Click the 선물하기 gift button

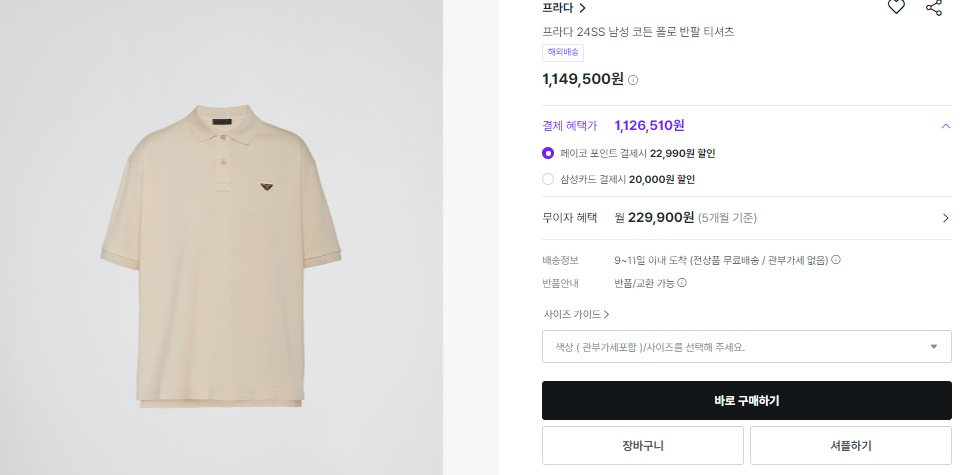tap(850, 446)
